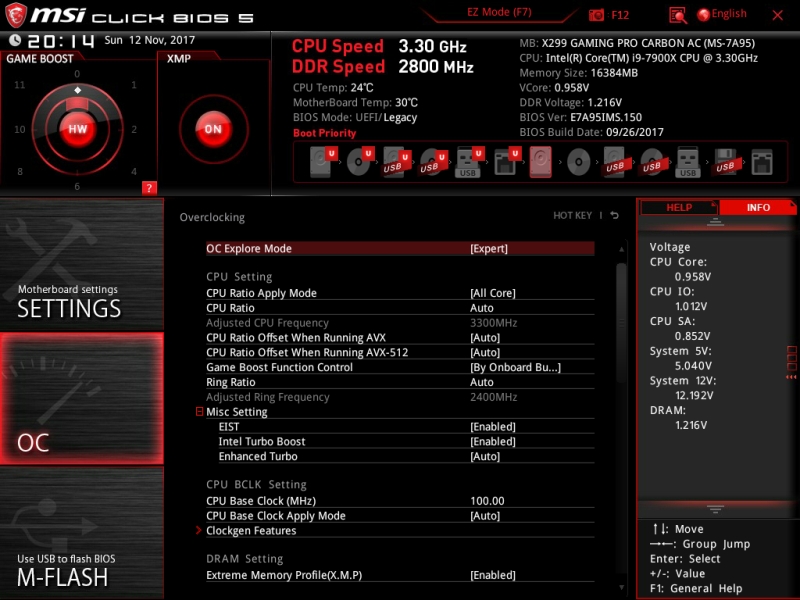
Task: Select the UEFI hard disk boot device icon
Action: (323, 162)
